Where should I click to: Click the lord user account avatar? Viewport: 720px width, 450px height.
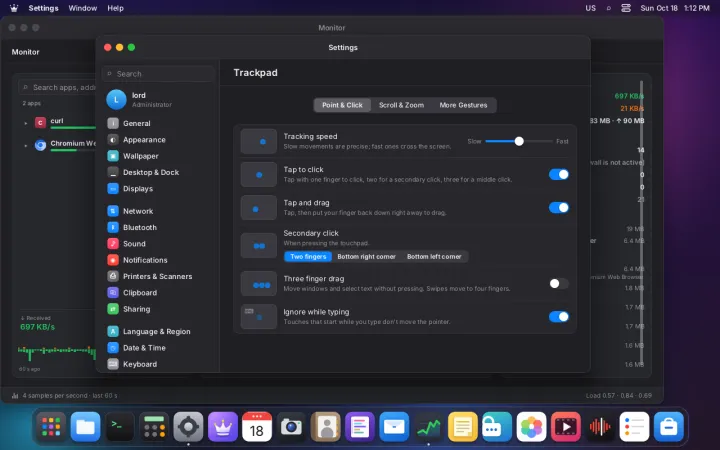(x=116, y=100)
